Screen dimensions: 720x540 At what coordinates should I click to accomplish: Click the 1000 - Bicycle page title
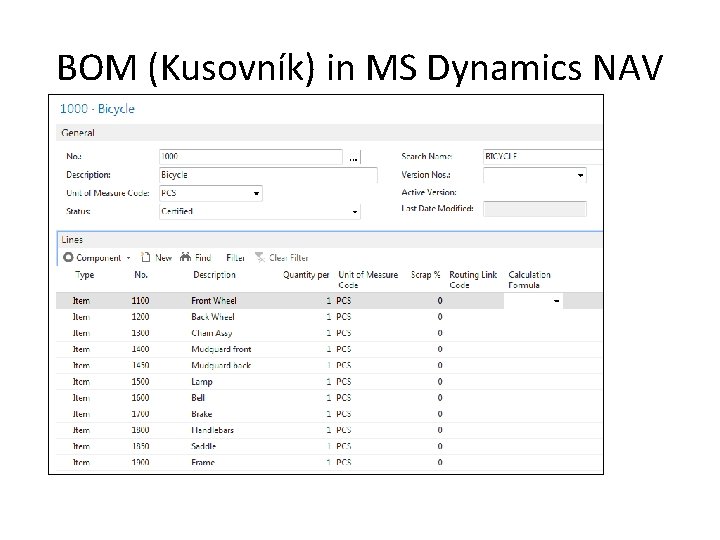pos(97,109)
